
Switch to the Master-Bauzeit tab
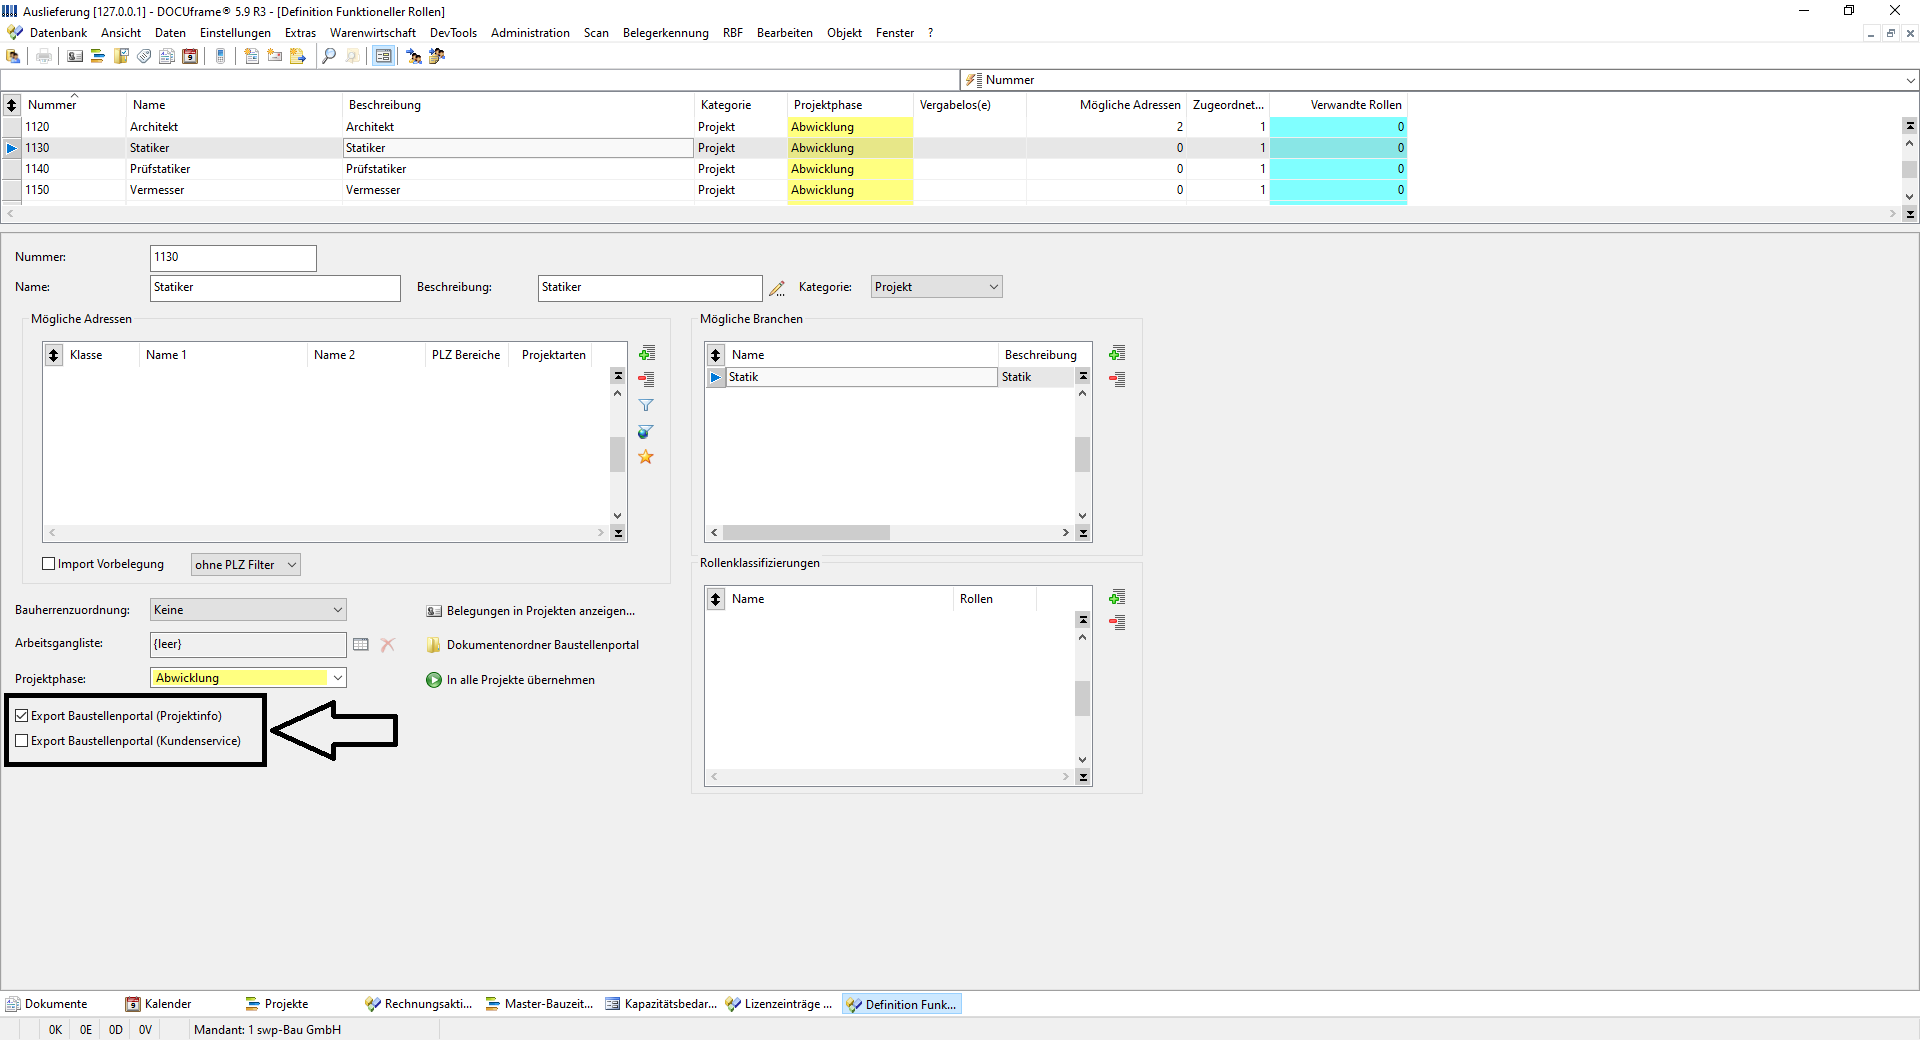(539, 1004)
